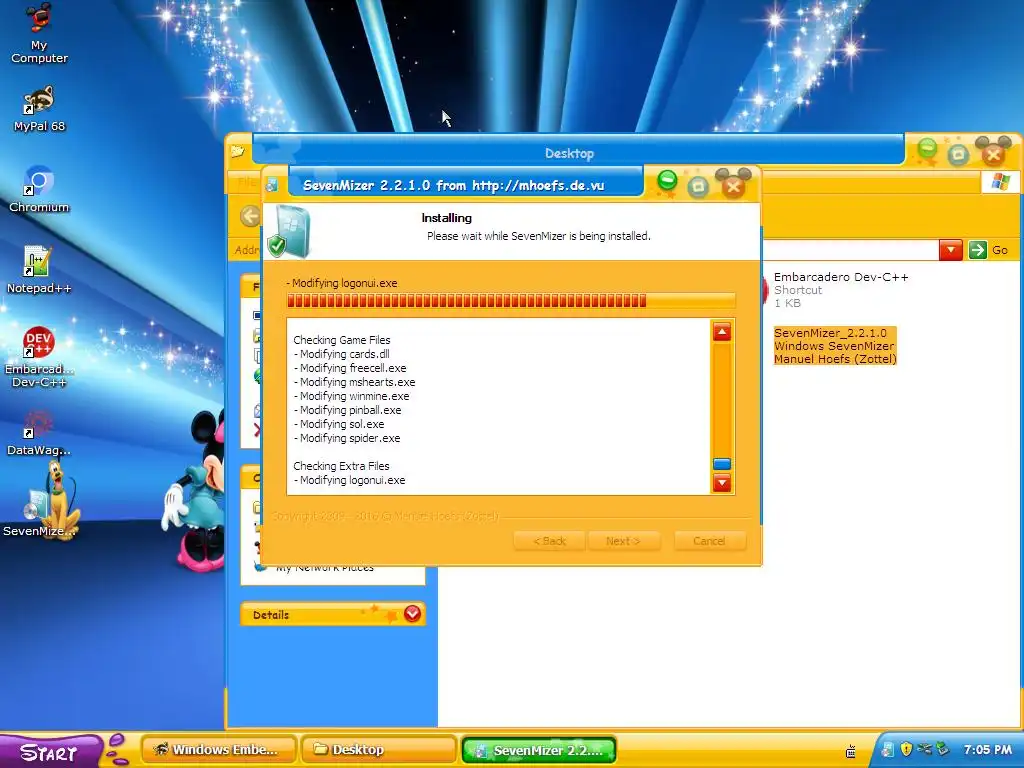Click 'Modifying spider.exe' log entry
Image resolution: width=1024 pixels, height=768 pixels.
[347, 438]
